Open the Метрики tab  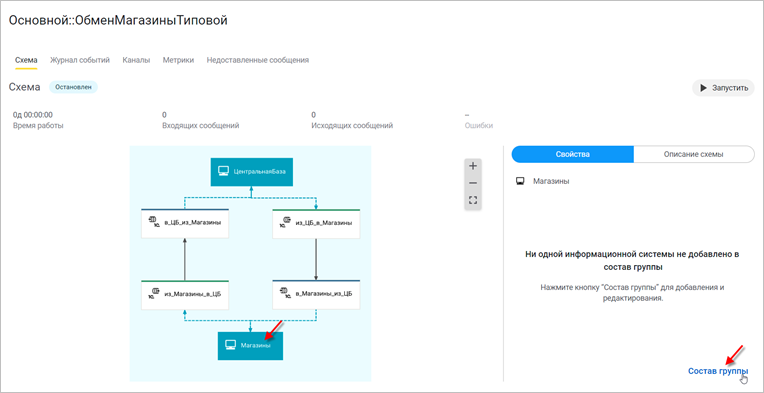178,60
